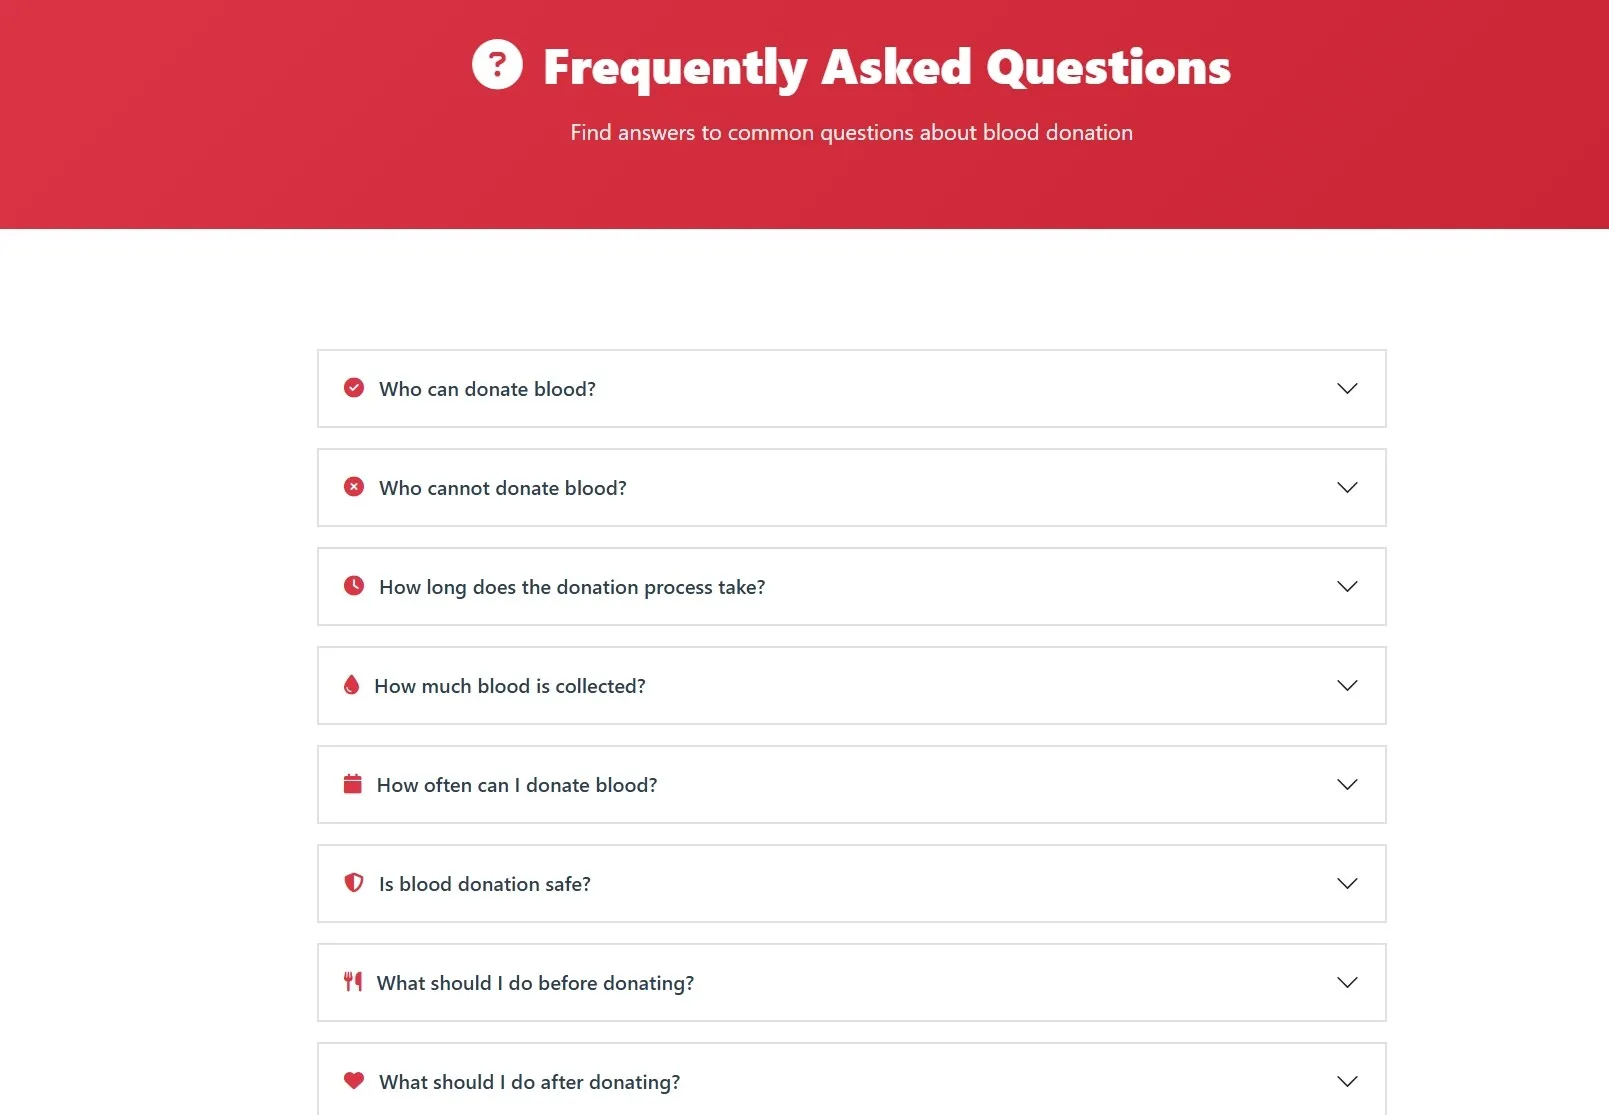Click the calendar icon next to 'How often can I donate blood?'
The width and height of the screenshot is (1609, 1115).
click(x=352, y=784)
